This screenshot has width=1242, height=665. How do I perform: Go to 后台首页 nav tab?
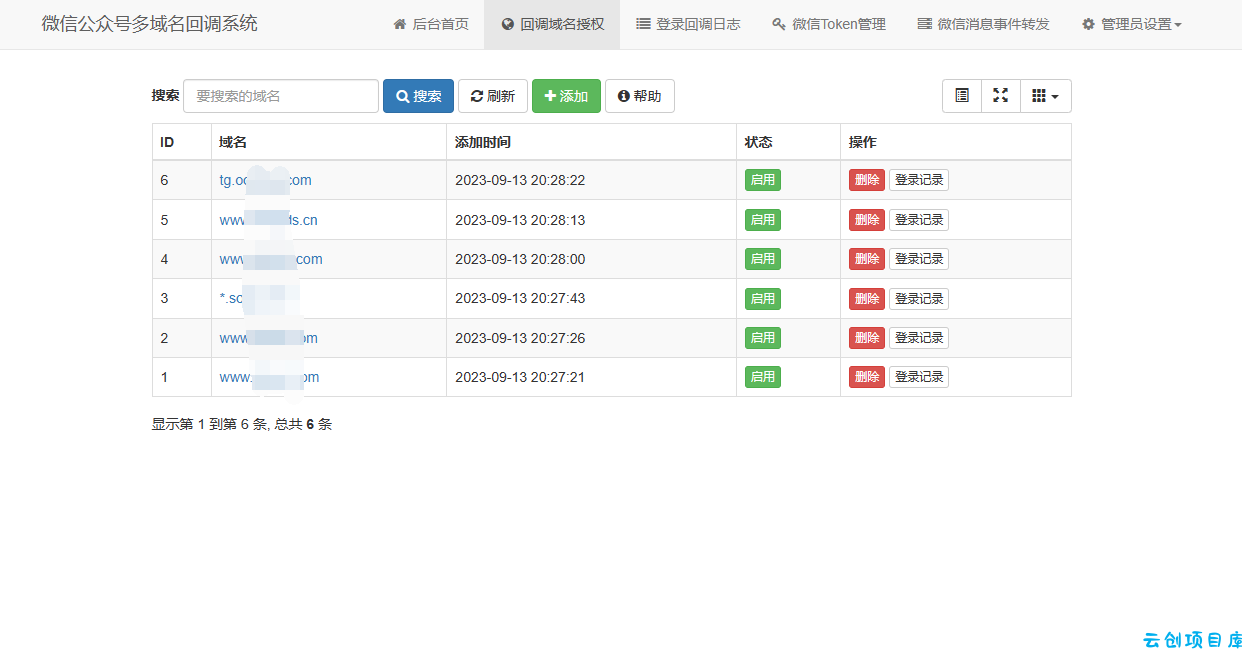pos(431,24)
